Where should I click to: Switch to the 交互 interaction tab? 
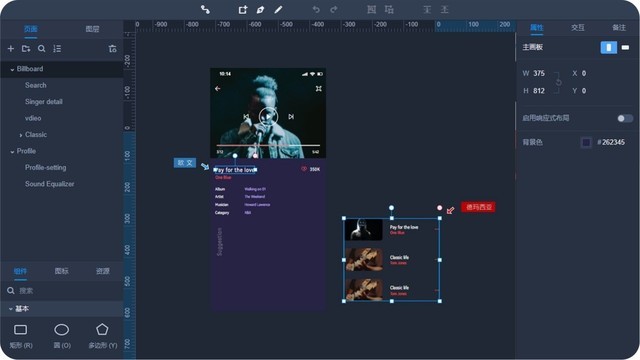578,28
